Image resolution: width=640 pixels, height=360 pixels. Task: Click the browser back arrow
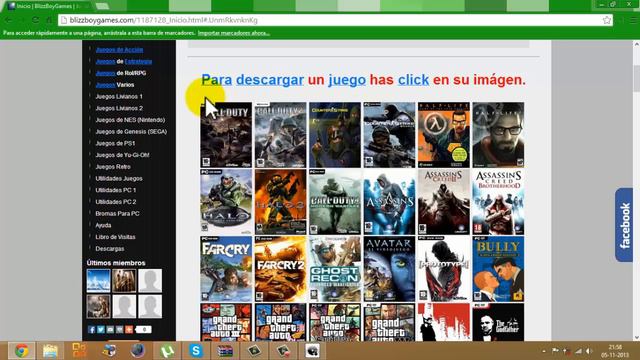[x=9, y=20]
